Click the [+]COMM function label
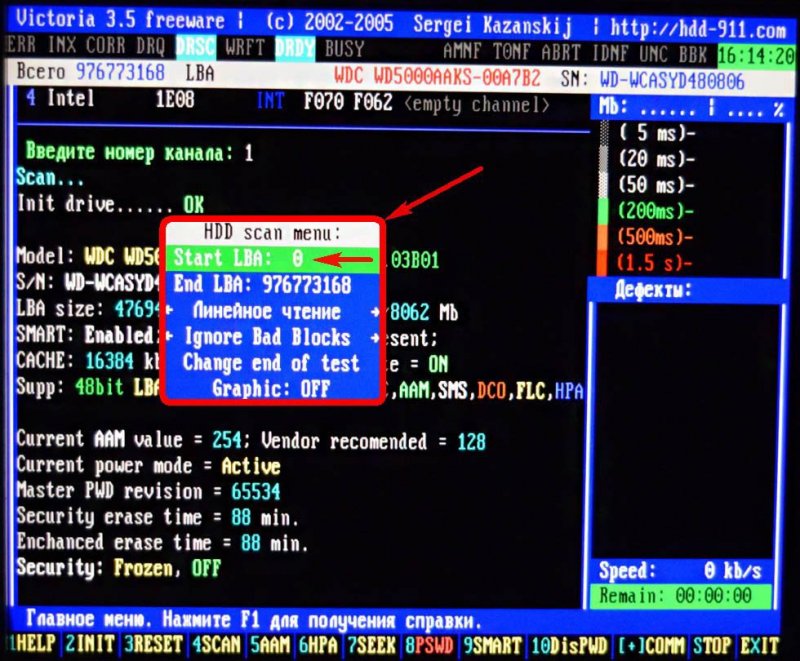This screenshot has height=661, width=800. click(651, 646)
